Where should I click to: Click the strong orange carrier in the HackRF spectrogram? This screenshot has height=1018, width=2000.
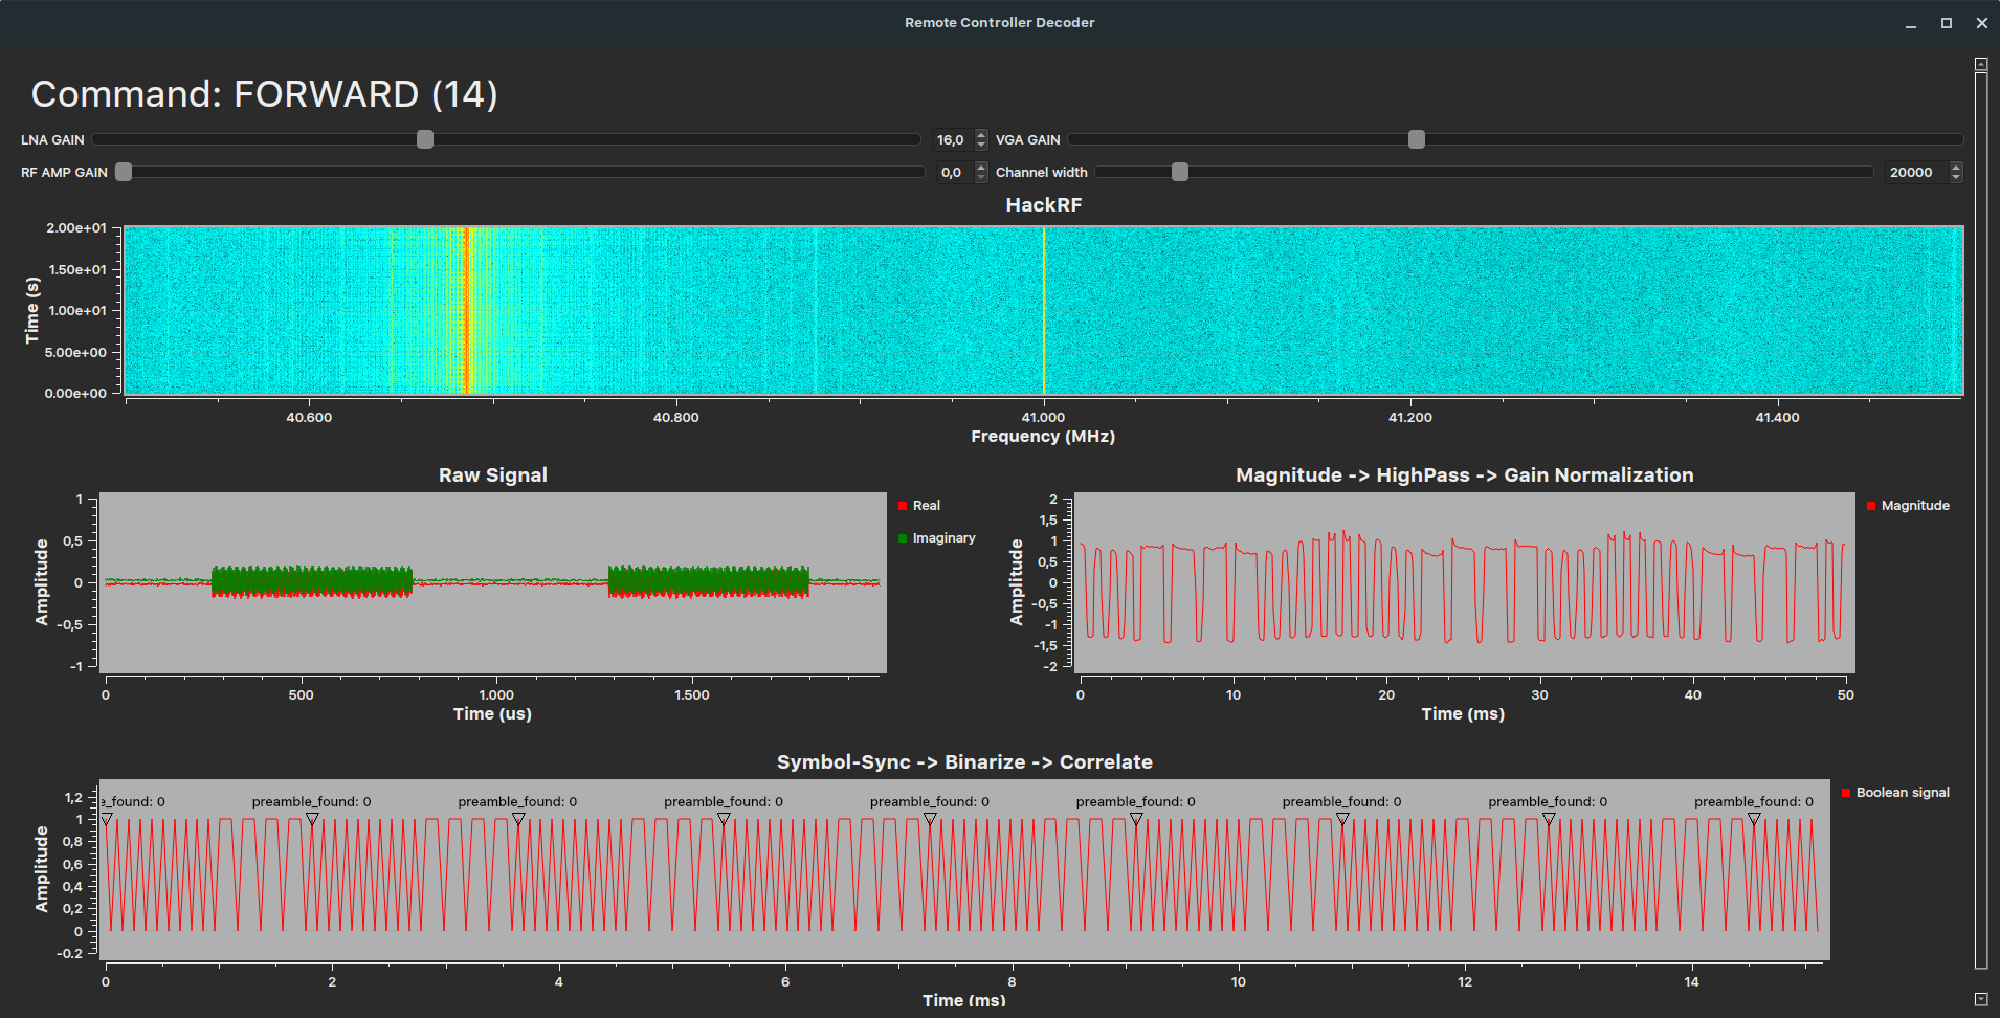(x=466, y=310)
